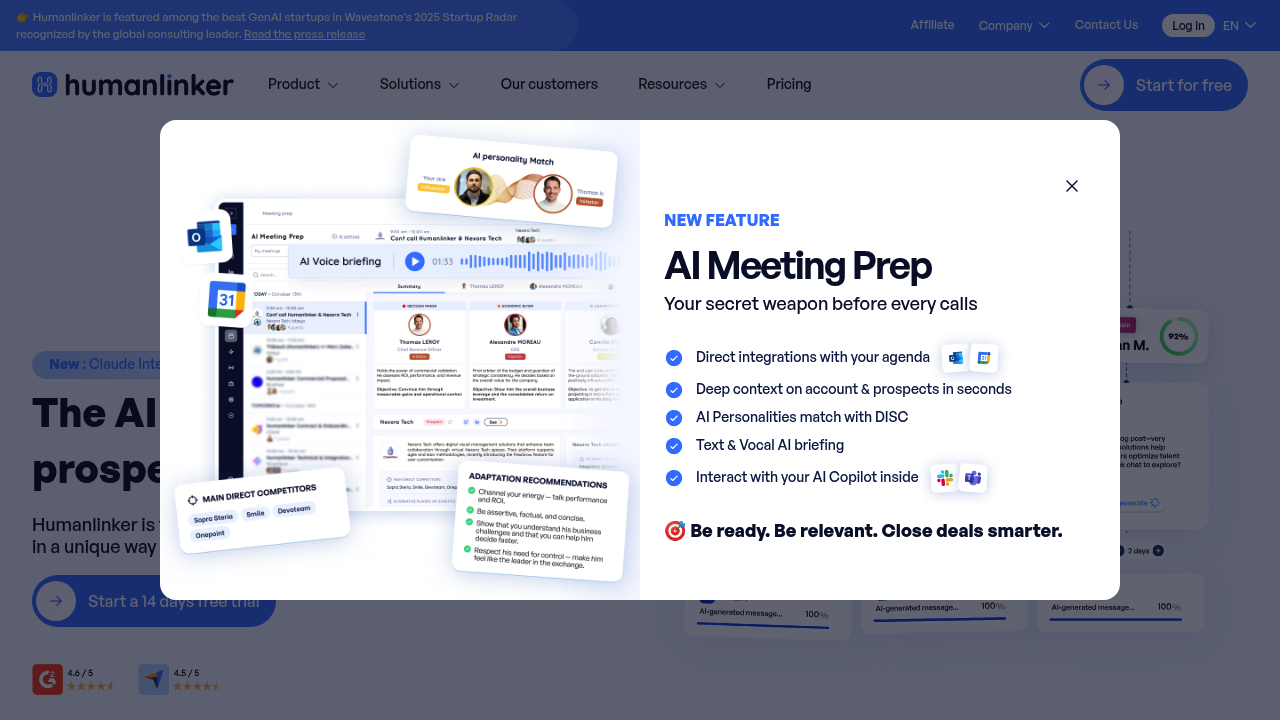Click the checkmark beside 'Interact with your AI Copilot inside'
The image size is (1280, 720).
coord(674,478)
